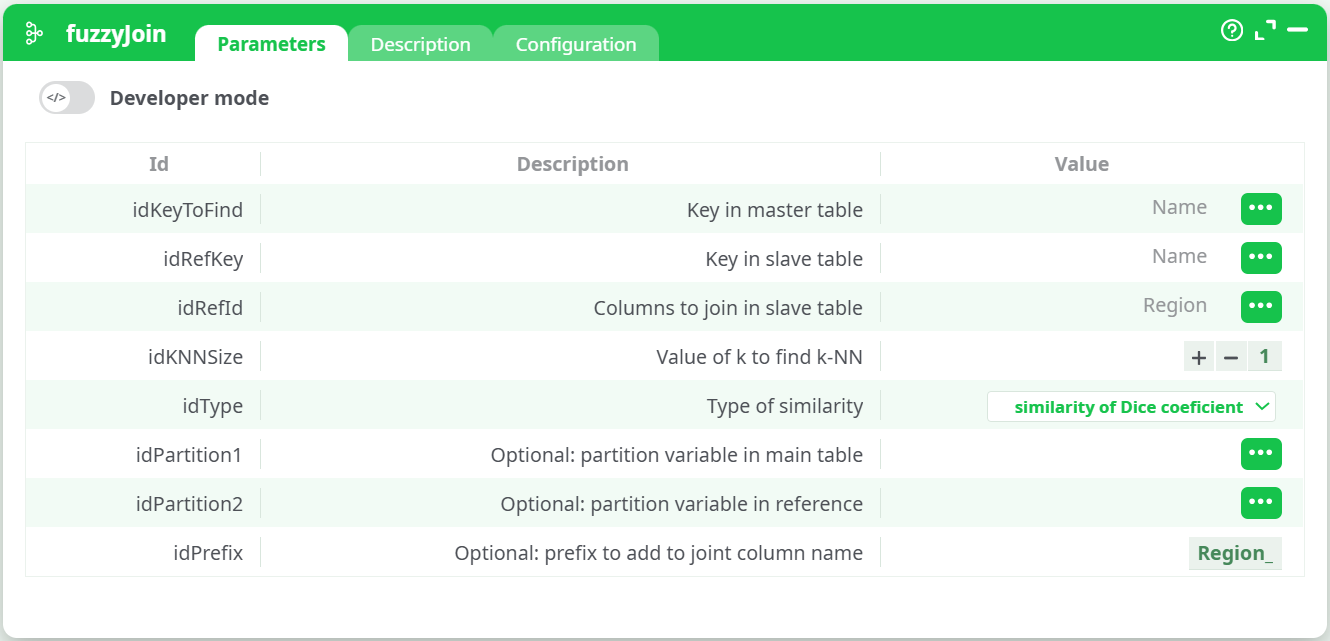Decrease the idKNNSize value with minus
This screenshot has width=1330, height=641.
coord(1231,357)
